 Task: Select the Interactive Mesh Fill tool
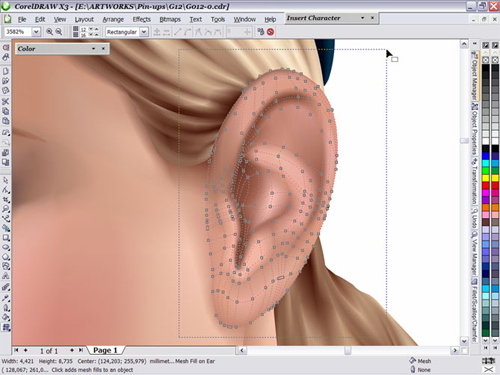click(6, 327)
